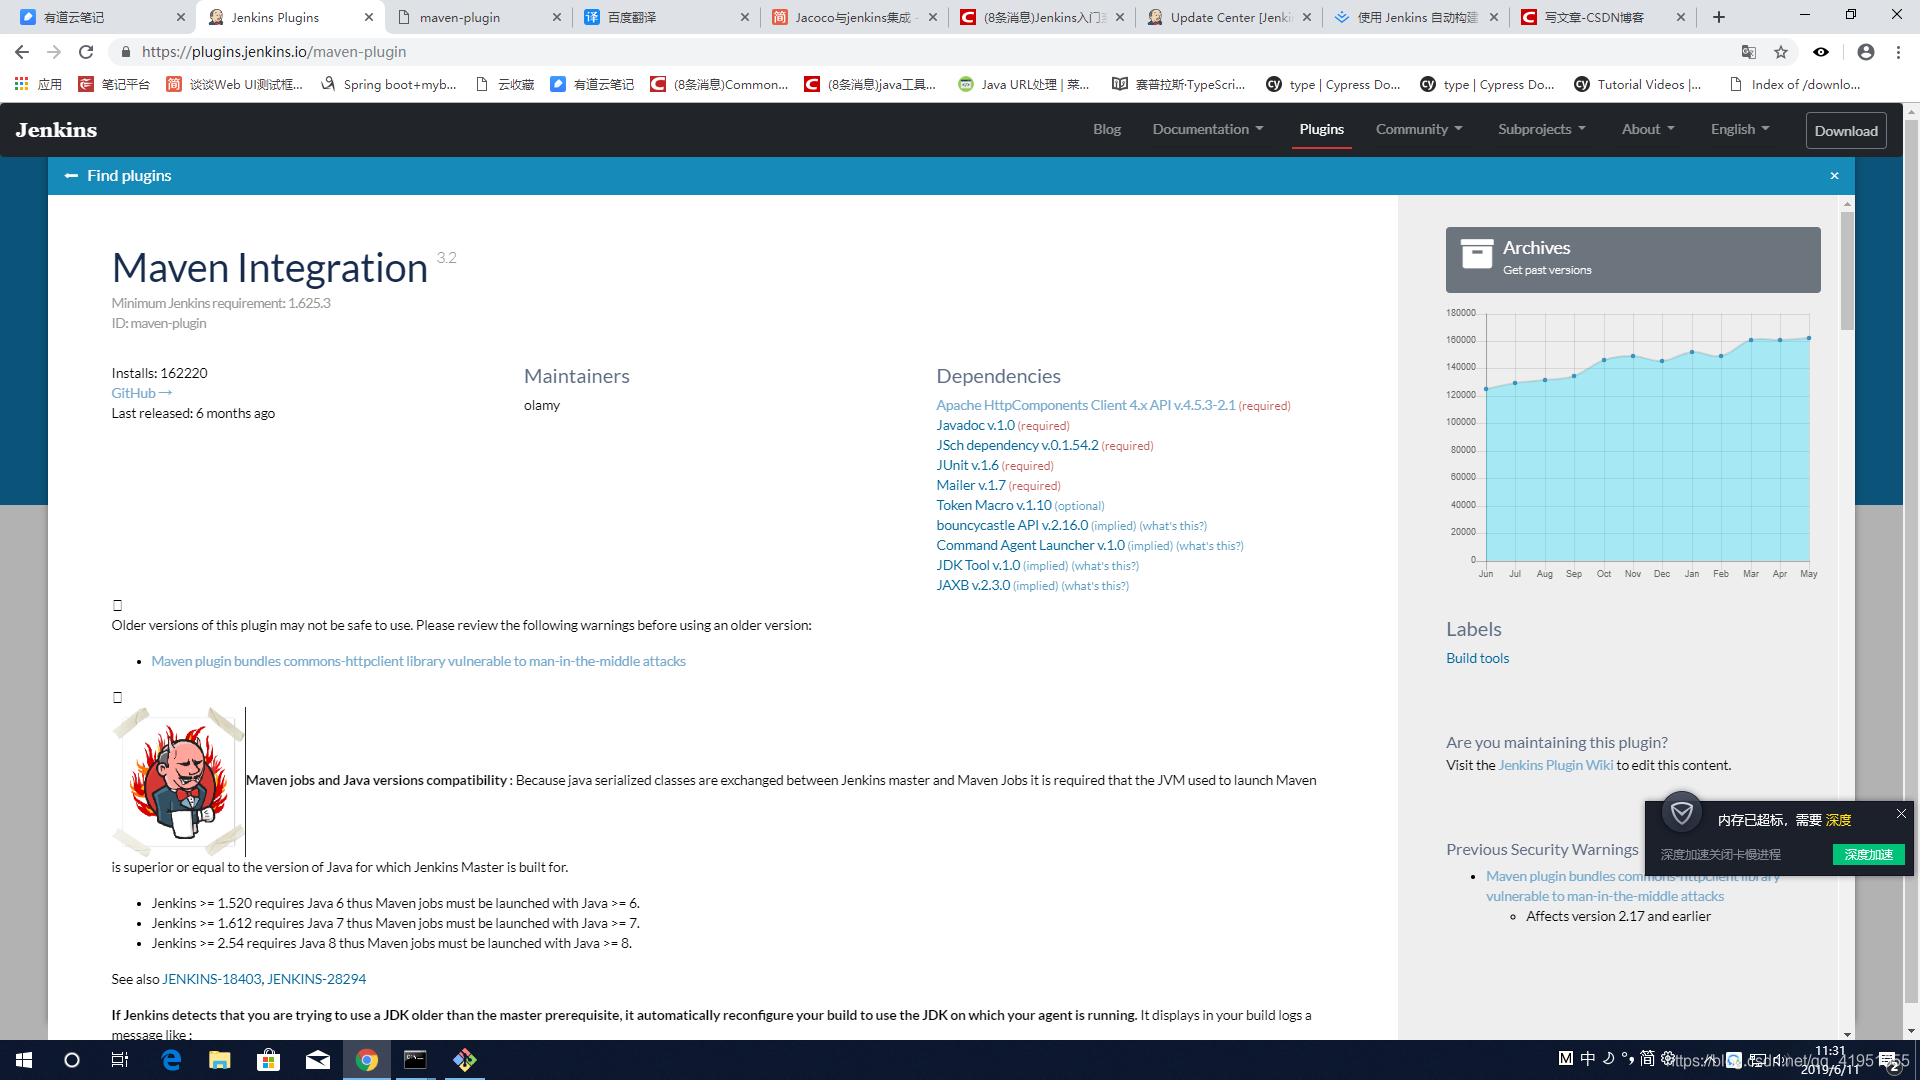Image resolution: width=1920 pixels, height=1080 pixels.
Task: Click the Download button
Action: [x=1845, y=131]
